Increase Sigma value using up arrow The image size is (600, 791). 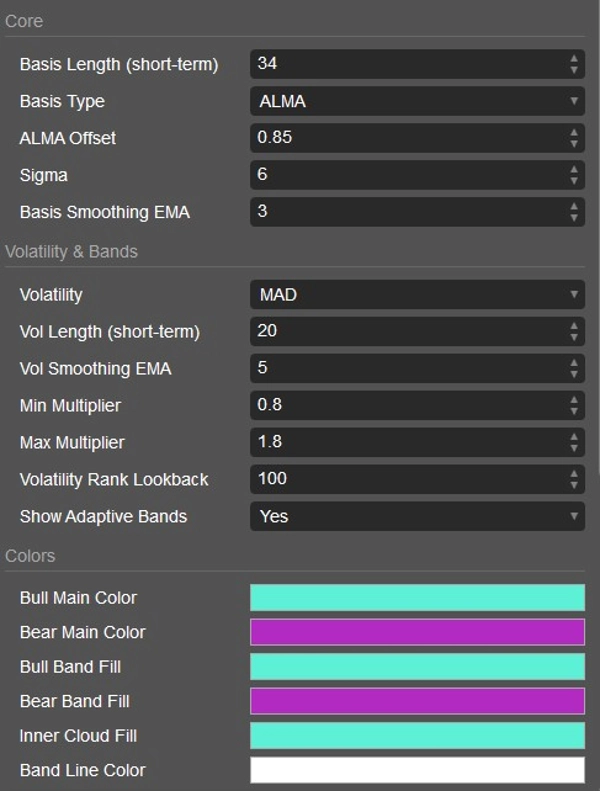click(x=574, y=170)
